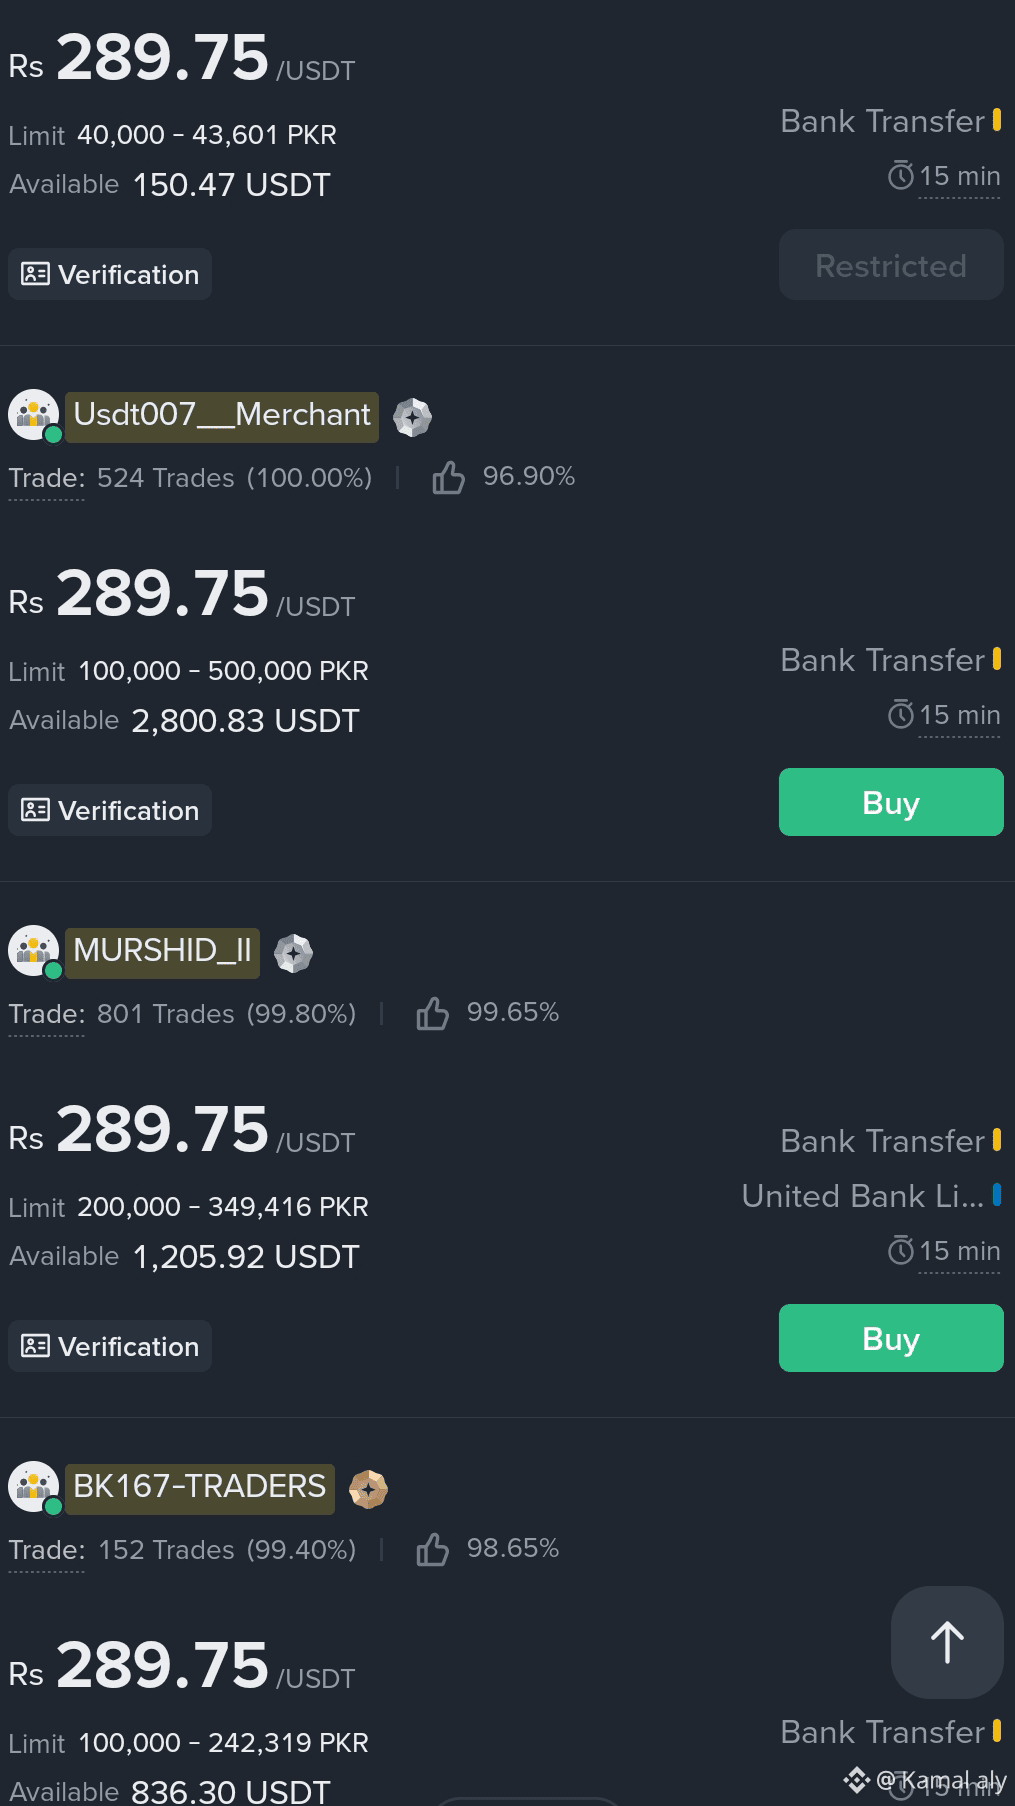The width and height of the screenshot is (1015, 1806).
Task: Tap thumbs-up icon showing 96.90%
Action: (x=448, y=478)
